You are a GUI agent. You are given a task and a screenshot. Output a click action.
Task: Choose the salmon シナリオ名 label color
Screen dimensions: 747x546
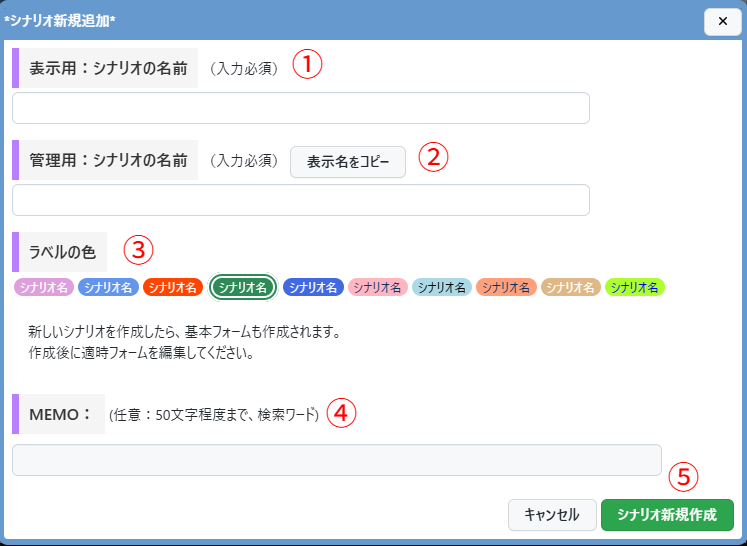pos(506,287)
